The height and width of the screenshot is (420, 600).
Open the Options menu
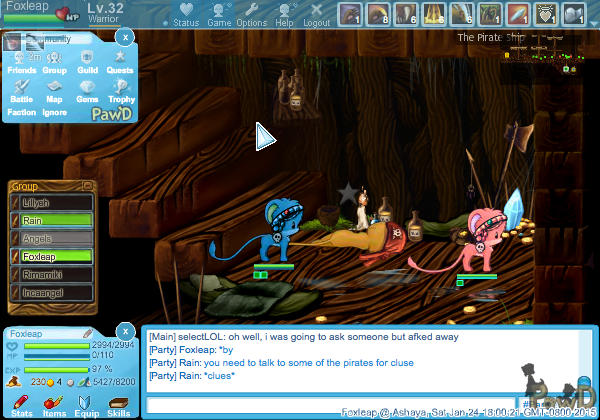[x=251, y=15]
